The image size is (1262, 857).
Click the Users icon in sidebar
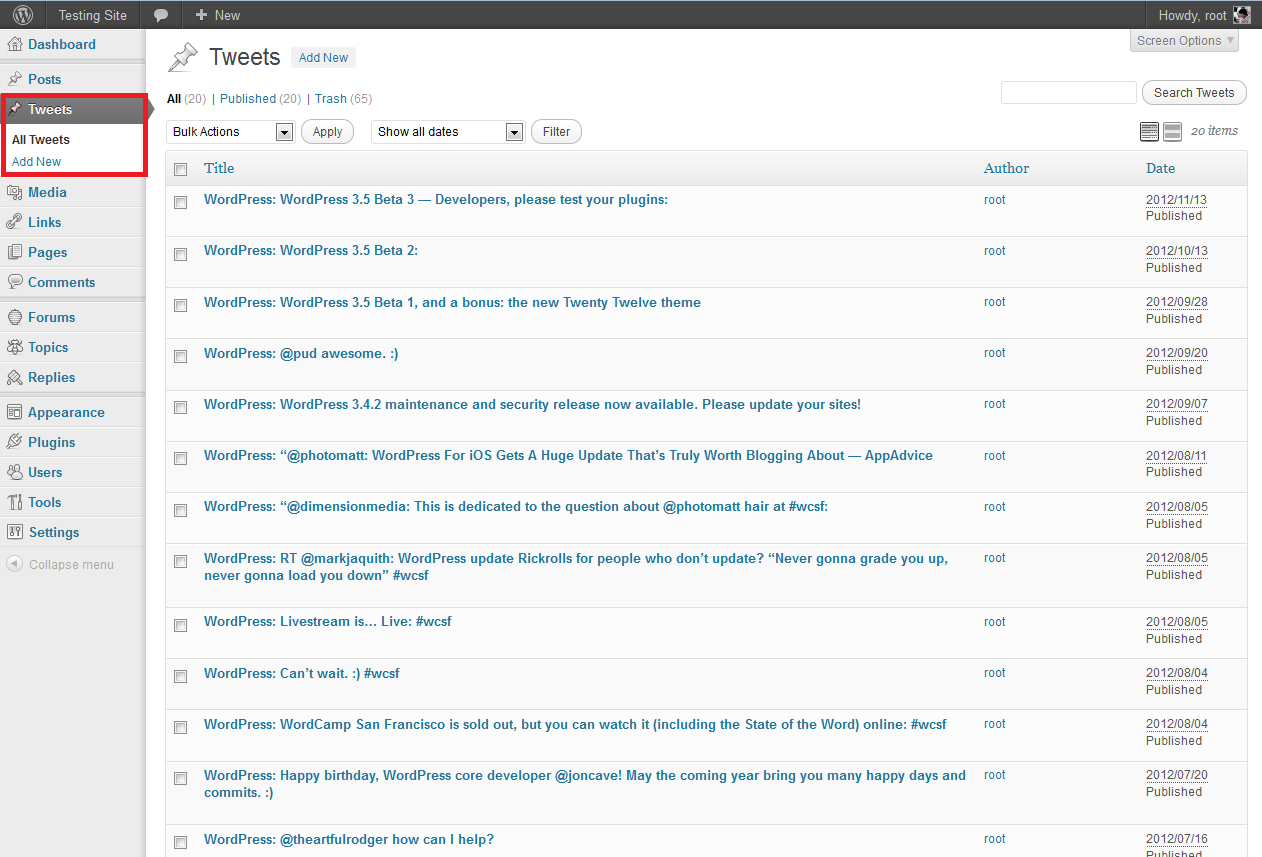tap(15, 472)
